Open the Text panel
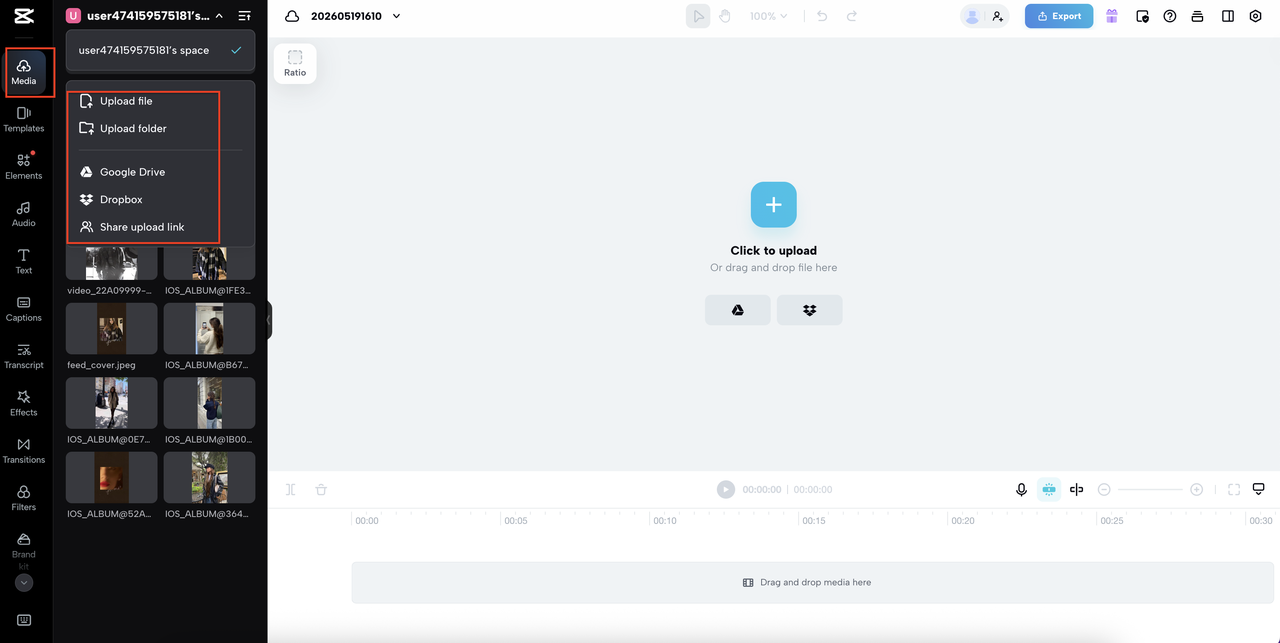 click(24, 261)
